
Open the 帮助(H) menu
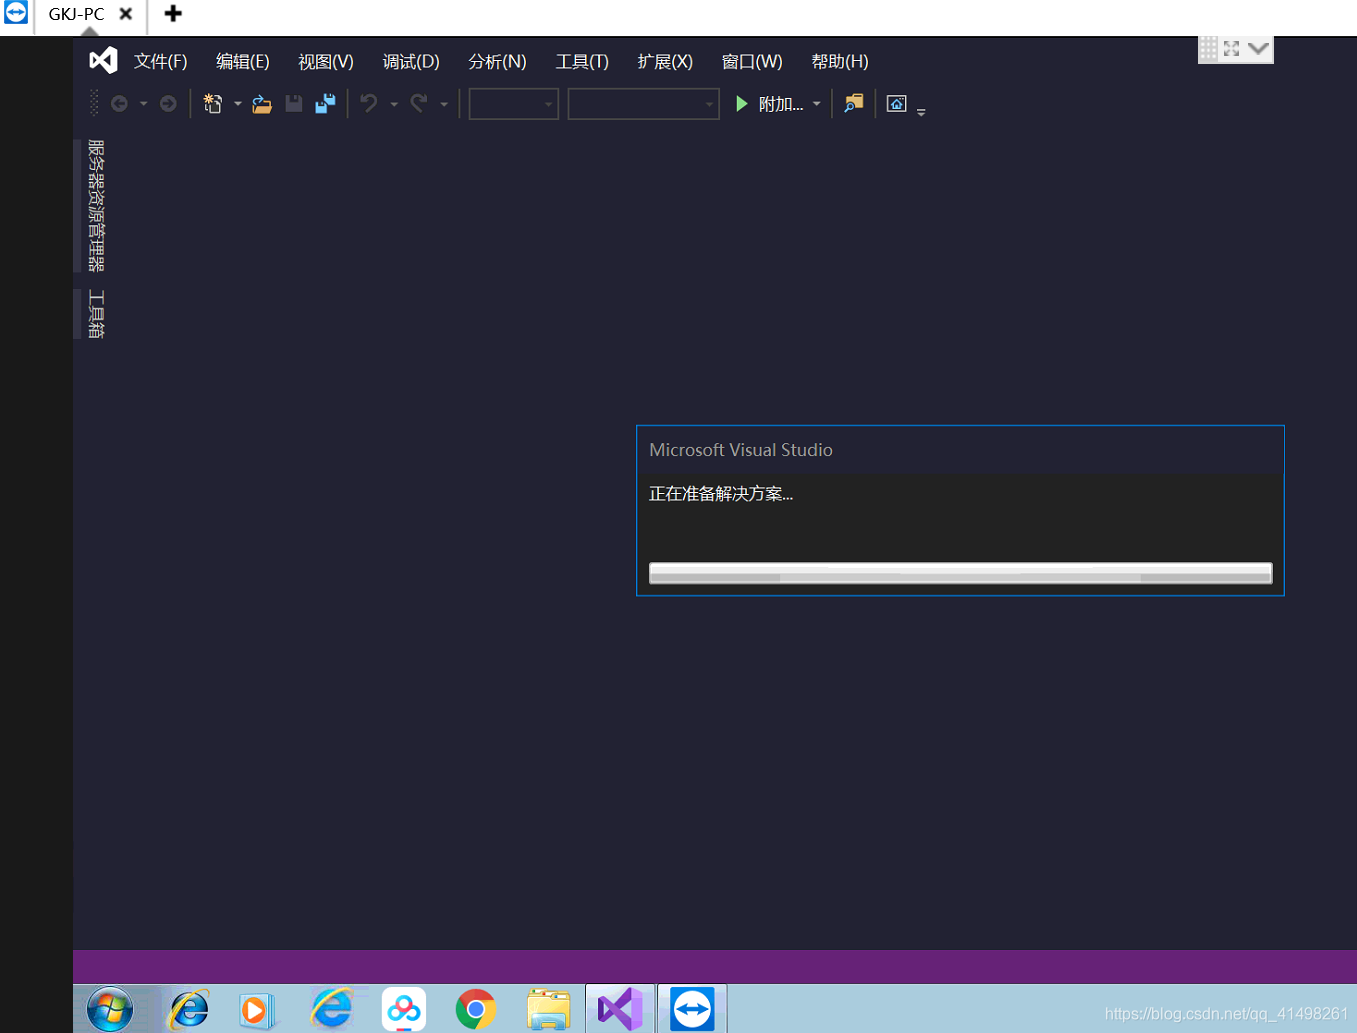pyautogui.click(x=840, y=62)
